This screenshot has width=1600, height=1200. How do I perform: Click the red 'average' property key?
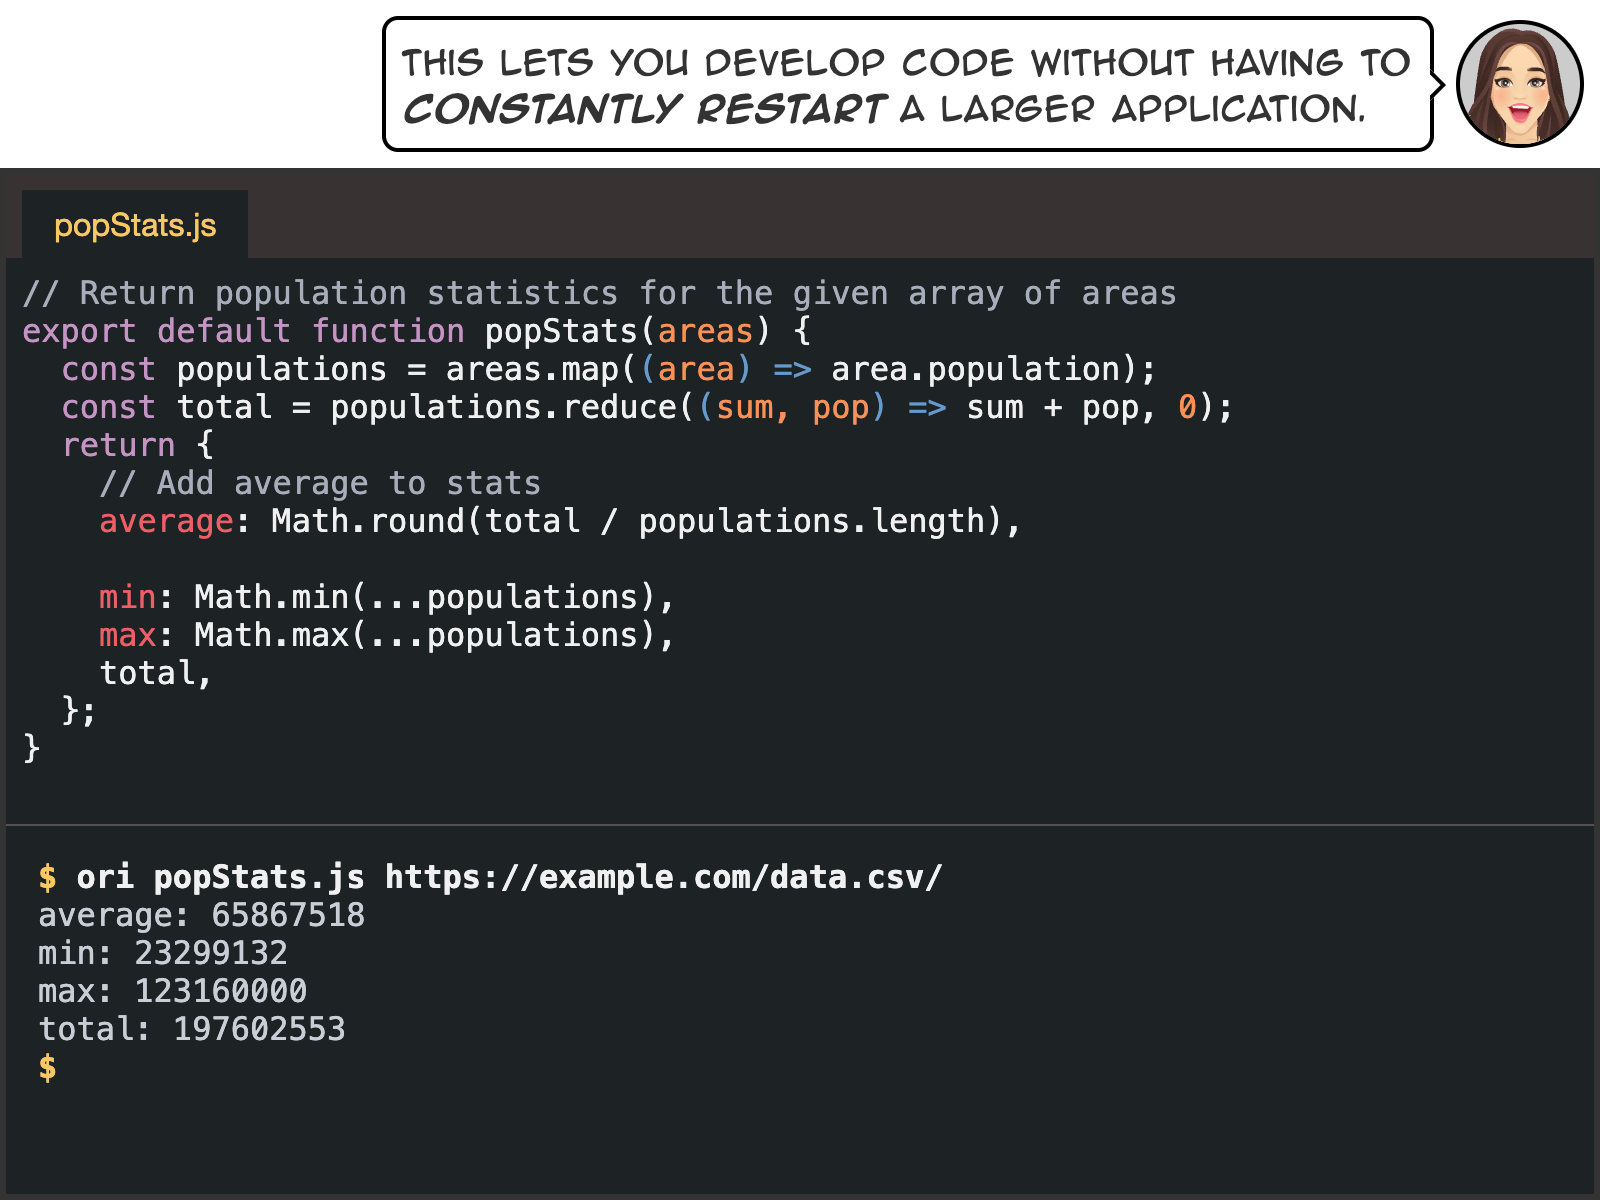pos(166,521)
